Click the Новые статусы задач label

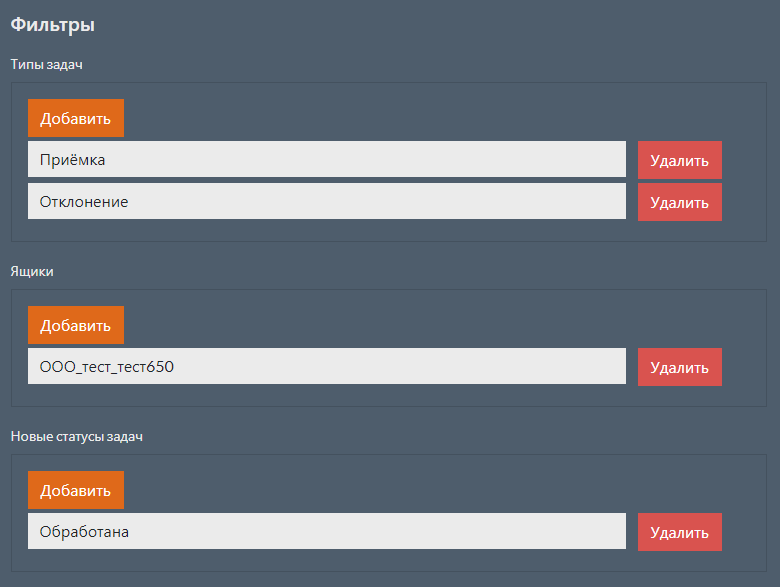tap(77, 437)
